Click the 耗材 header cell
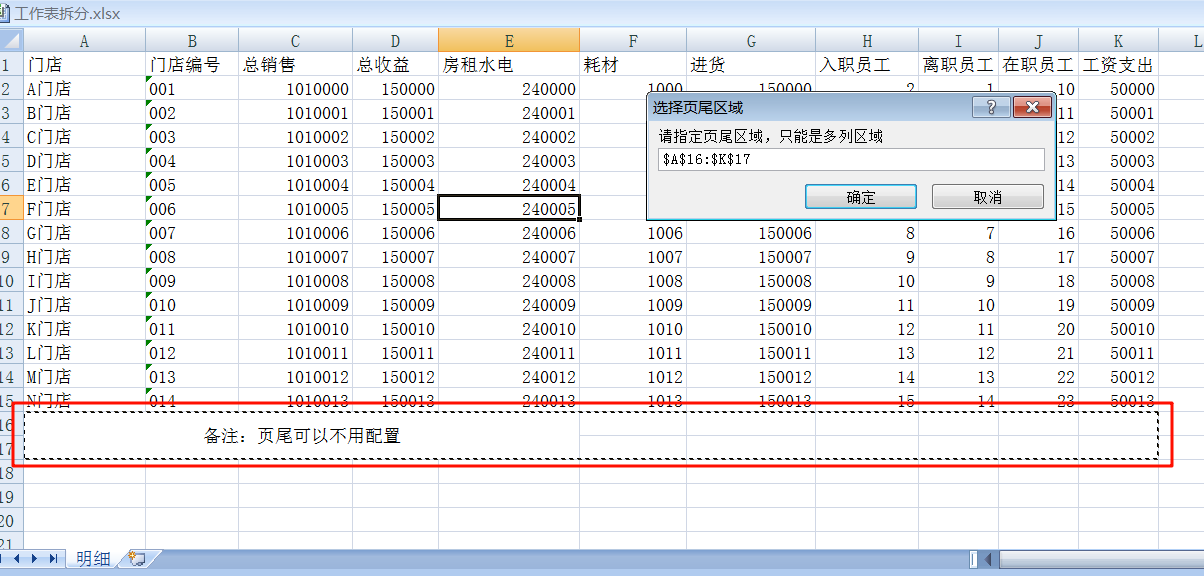The width and height of the screenshot is (1204, 576). (x=633, y=65)
